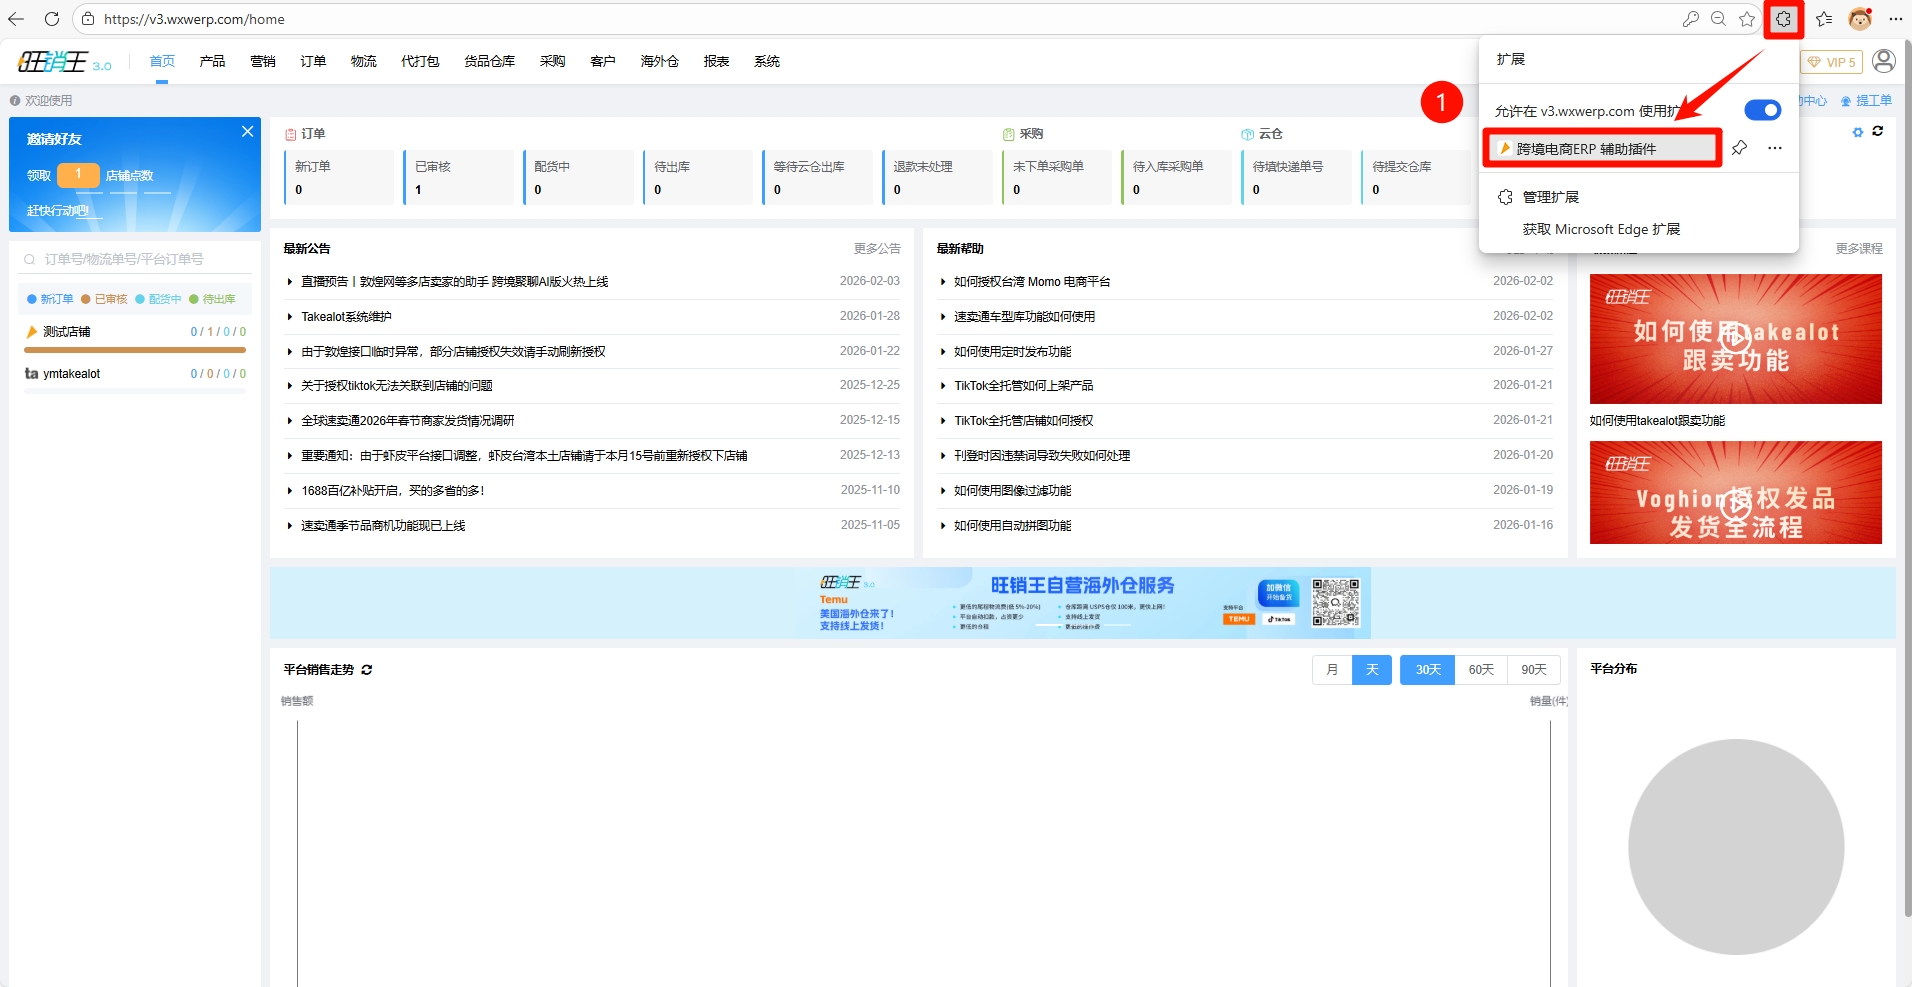The width and height of the screenshot is (1912, 987).
Task: Open the user account avatar icon
Action: (1883, 62)
